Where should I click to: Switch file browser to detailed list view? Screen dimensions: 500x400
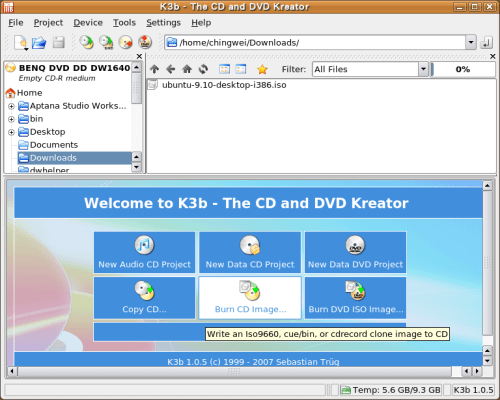coord(241,69)
